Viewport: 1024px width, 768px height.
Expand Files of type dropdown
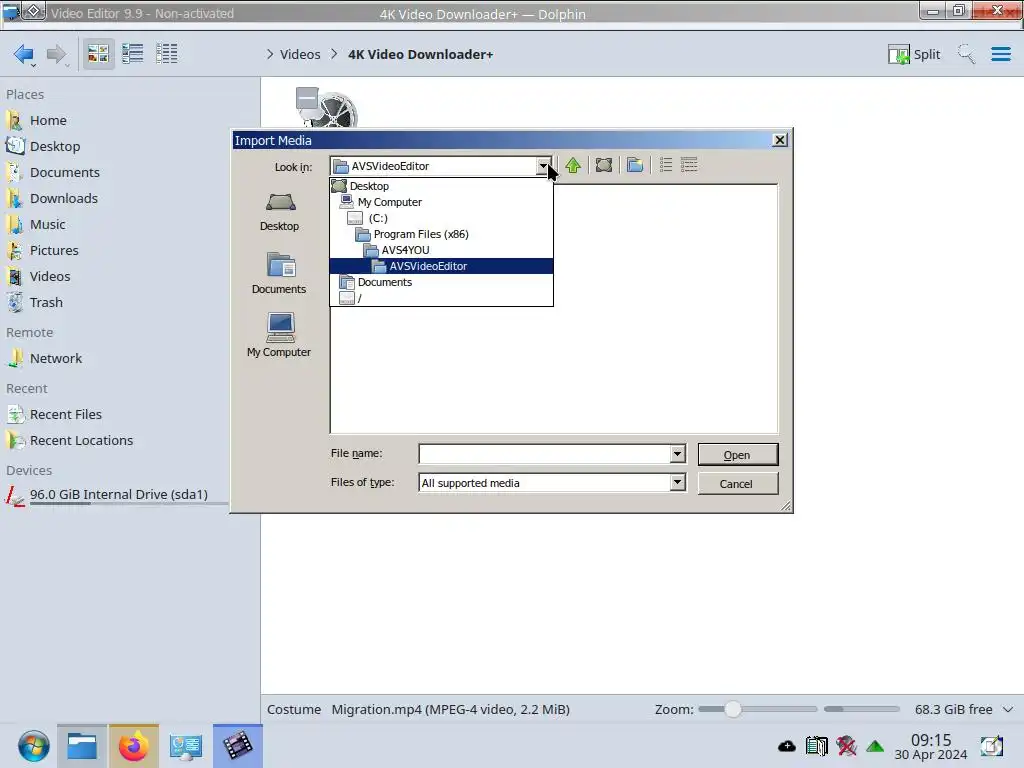(678, 483)
